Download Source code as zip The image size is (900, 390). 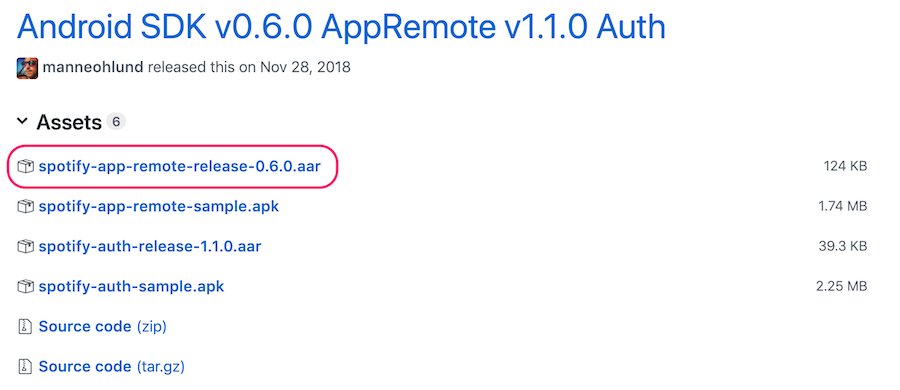click(102, 327)
